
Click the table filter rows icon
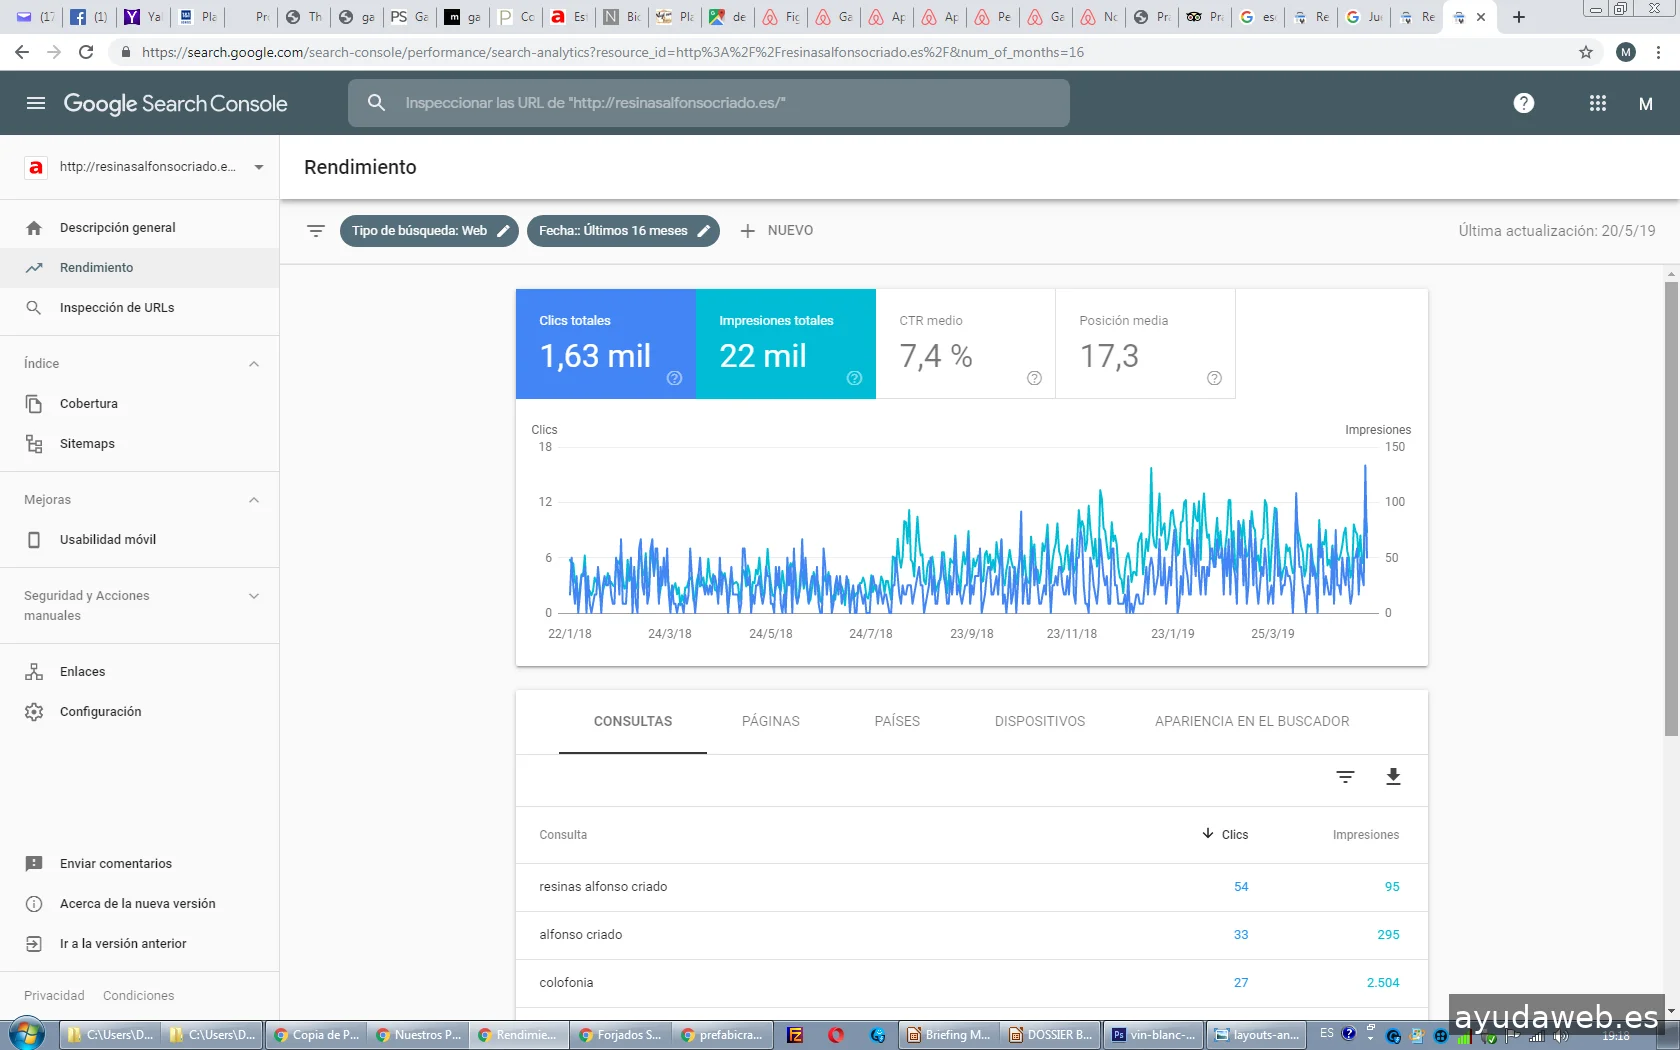[1345, 777]
